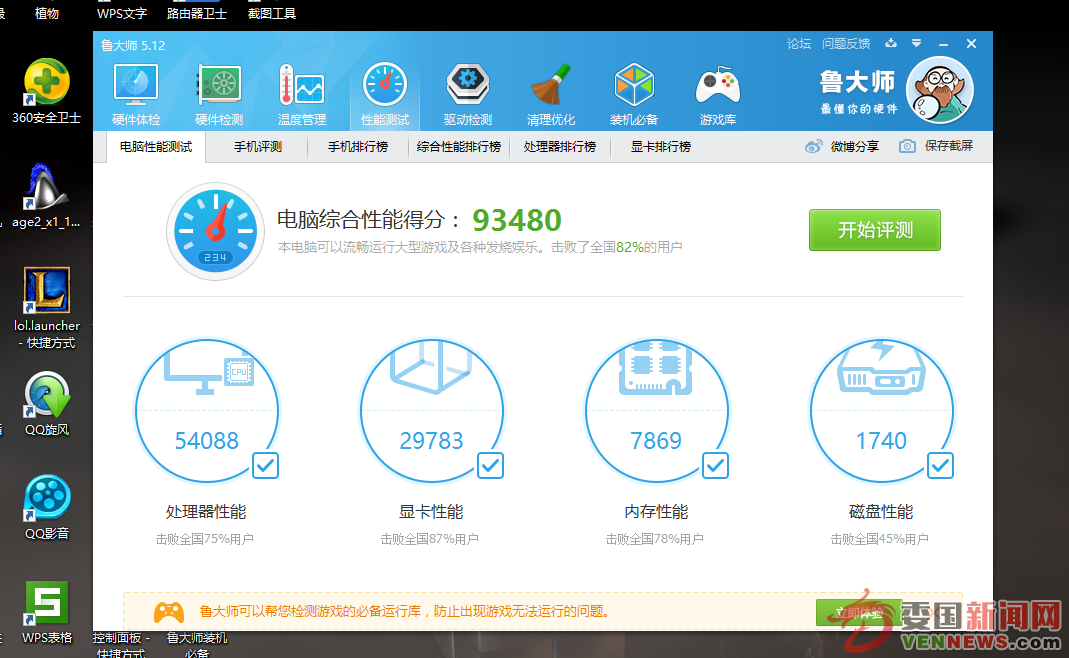The image size is (1069, 658).
Task: Select the 性能测试 performance test module
Action: (385, 95)
